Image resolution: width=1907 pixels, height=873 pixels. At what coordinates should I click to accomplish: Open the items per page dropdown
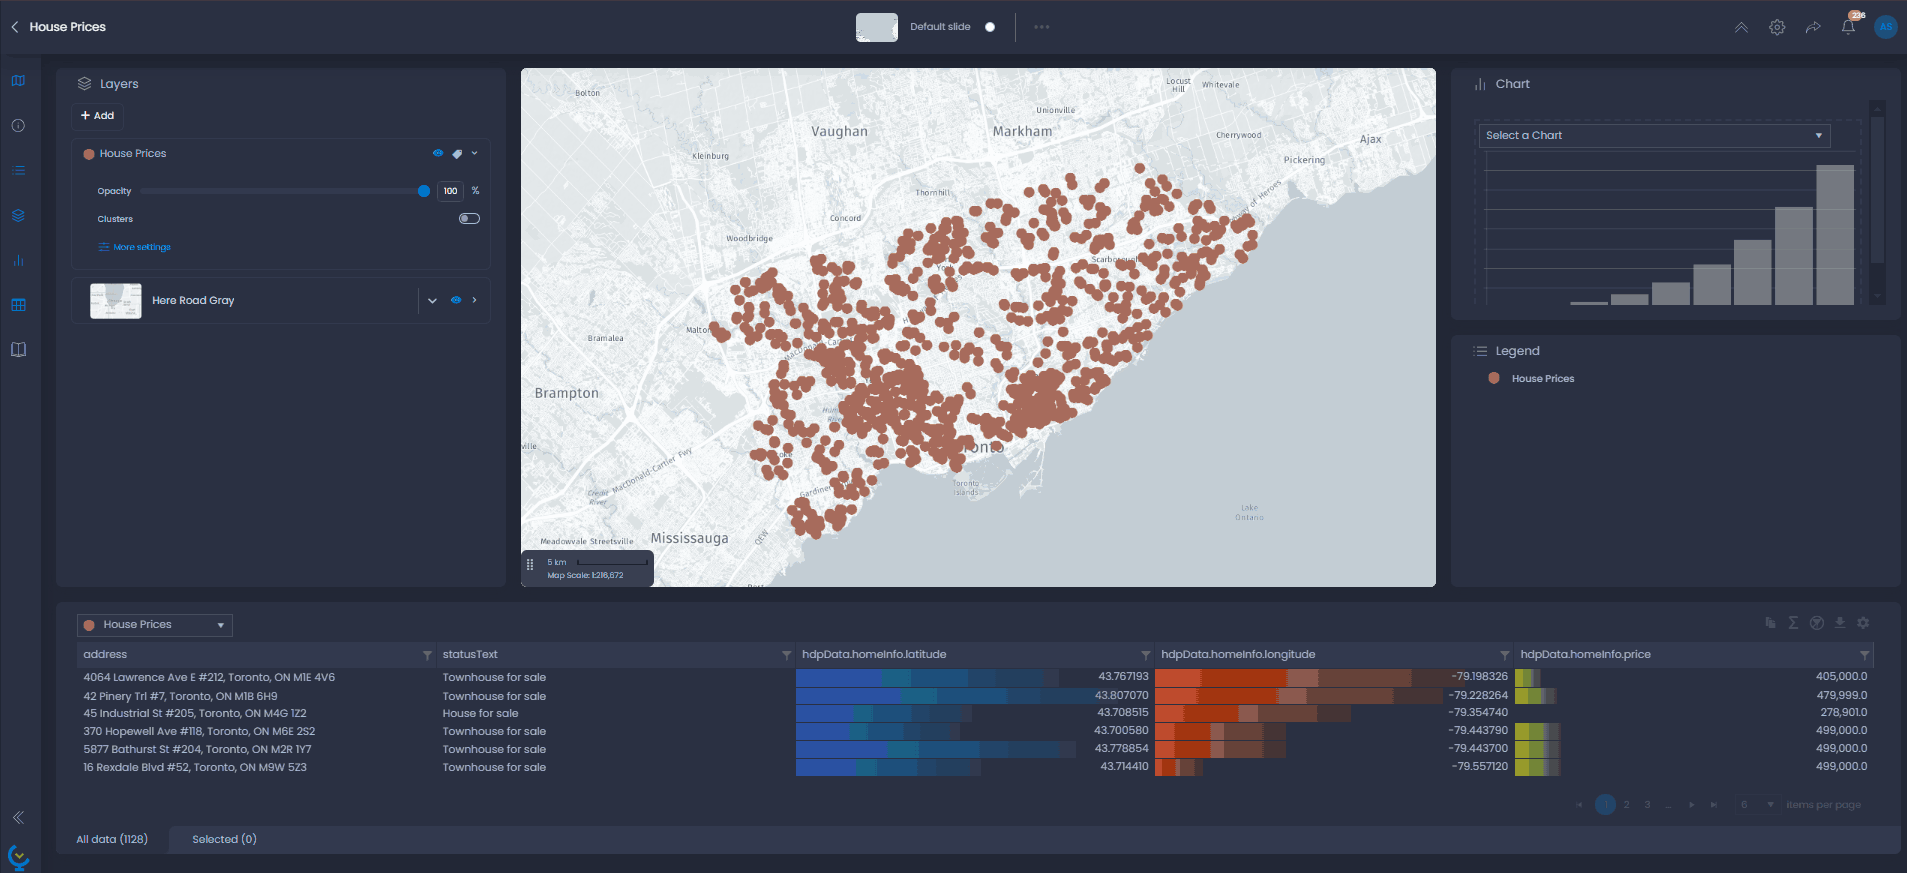[x=1756, y=805]
